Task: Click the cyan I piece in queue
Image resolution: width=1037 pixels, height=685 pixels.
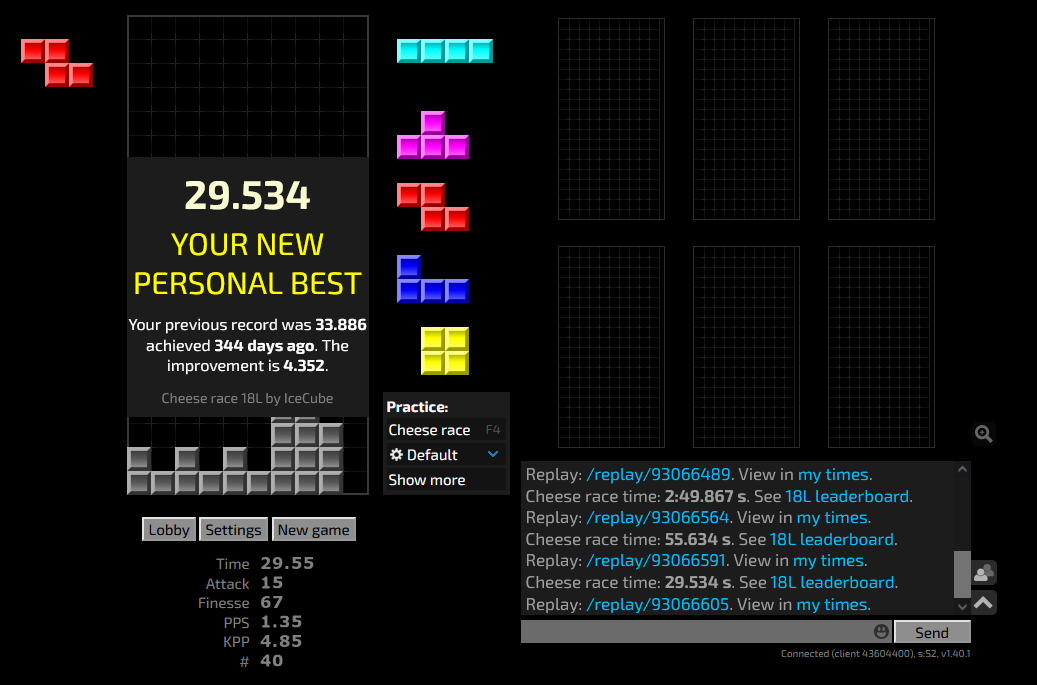Action: (445, 51)
